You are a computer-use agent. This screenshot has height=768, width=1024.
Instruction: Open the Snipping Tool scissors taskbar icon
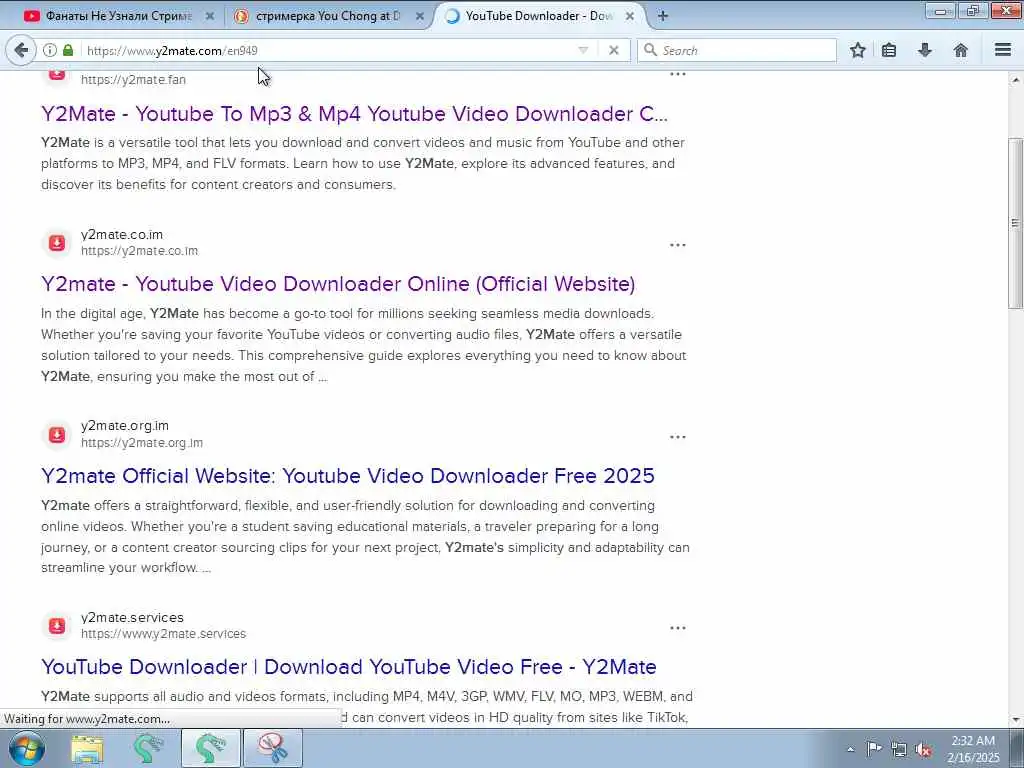272,748
